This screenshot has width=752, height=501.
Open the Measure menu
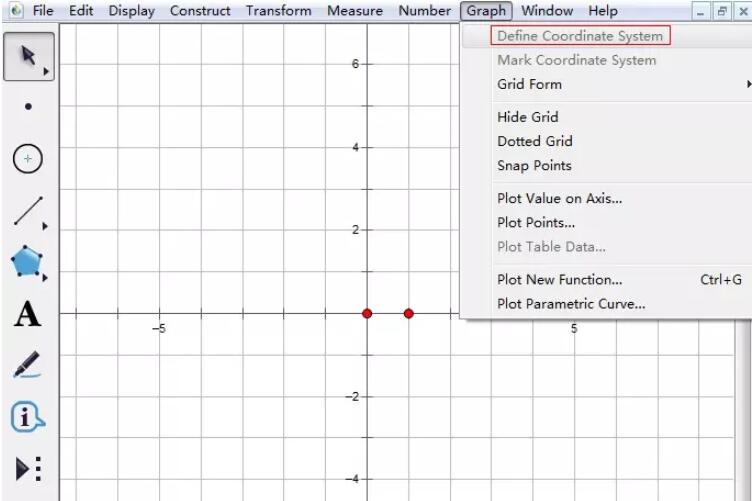[355, 11]
